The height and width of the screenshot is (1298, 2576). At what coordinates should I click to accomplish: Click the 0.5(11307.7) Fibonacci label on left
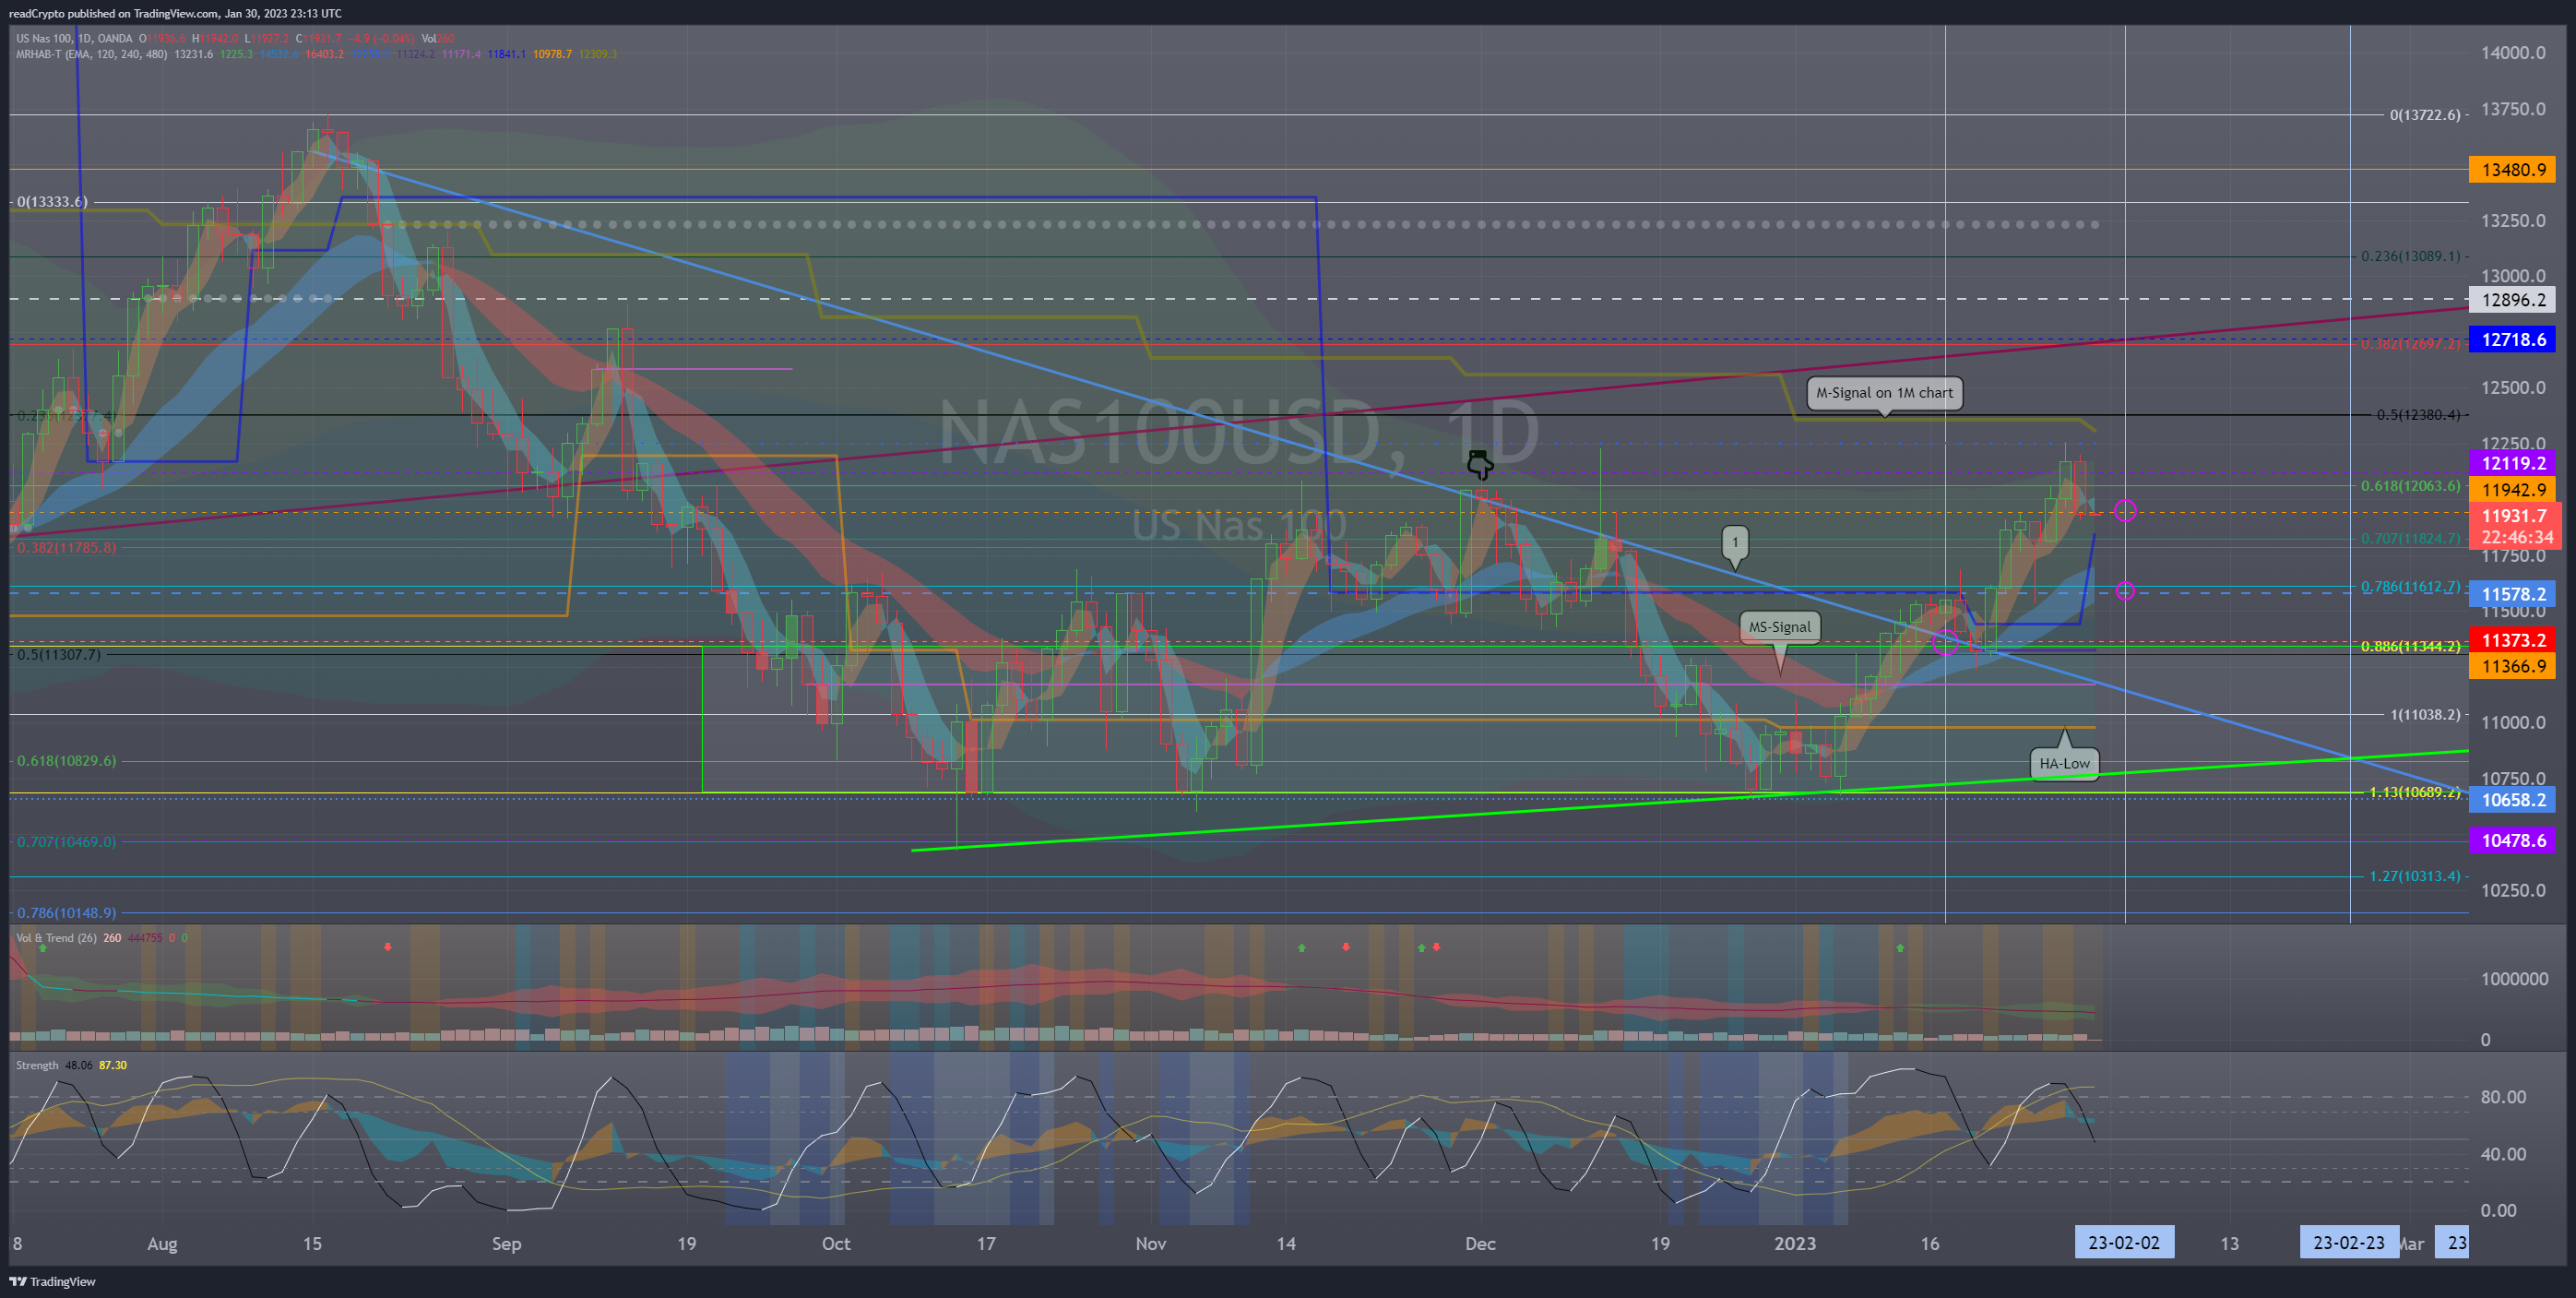point(59,655)
